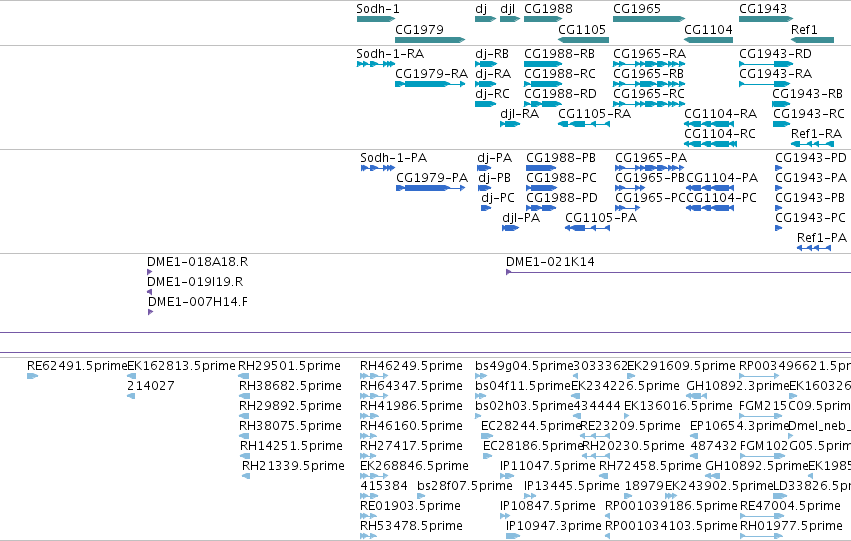Click BAC end DME1-007H14.F
This screenshot has height=541, width=851.
150,312
